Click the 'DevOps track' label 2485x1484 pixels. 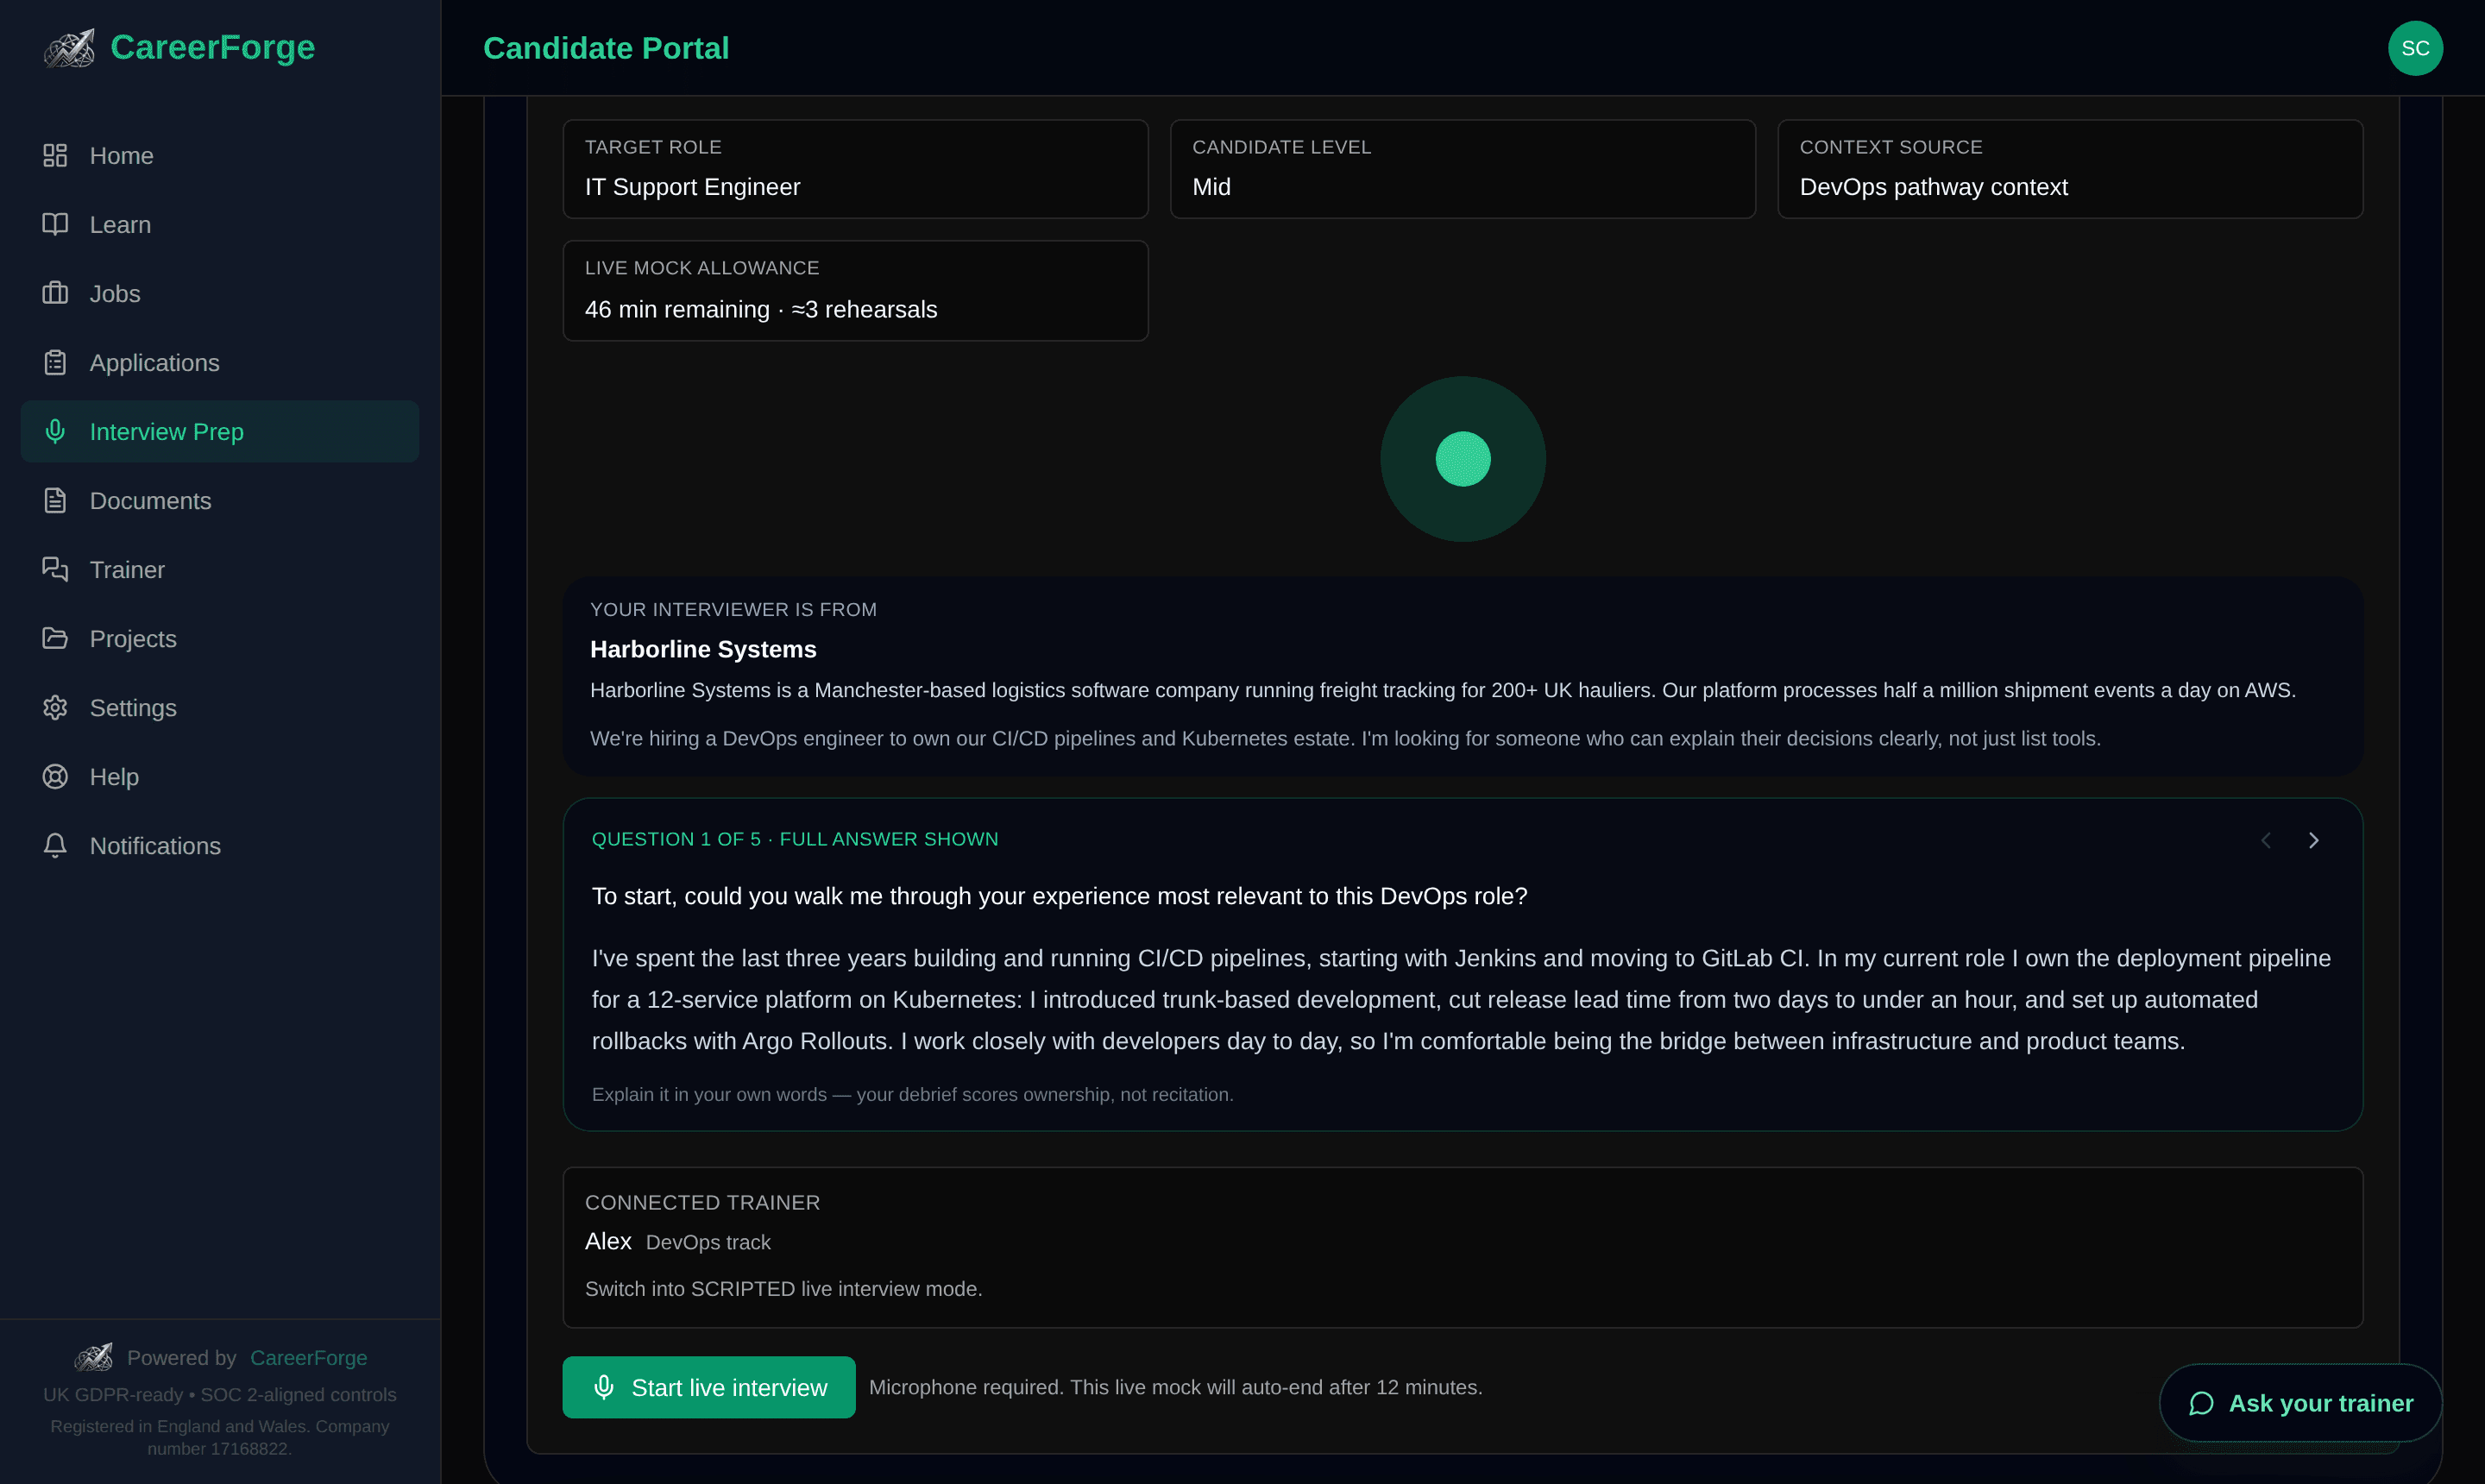pyautogui.click(x=708, y=1242)
